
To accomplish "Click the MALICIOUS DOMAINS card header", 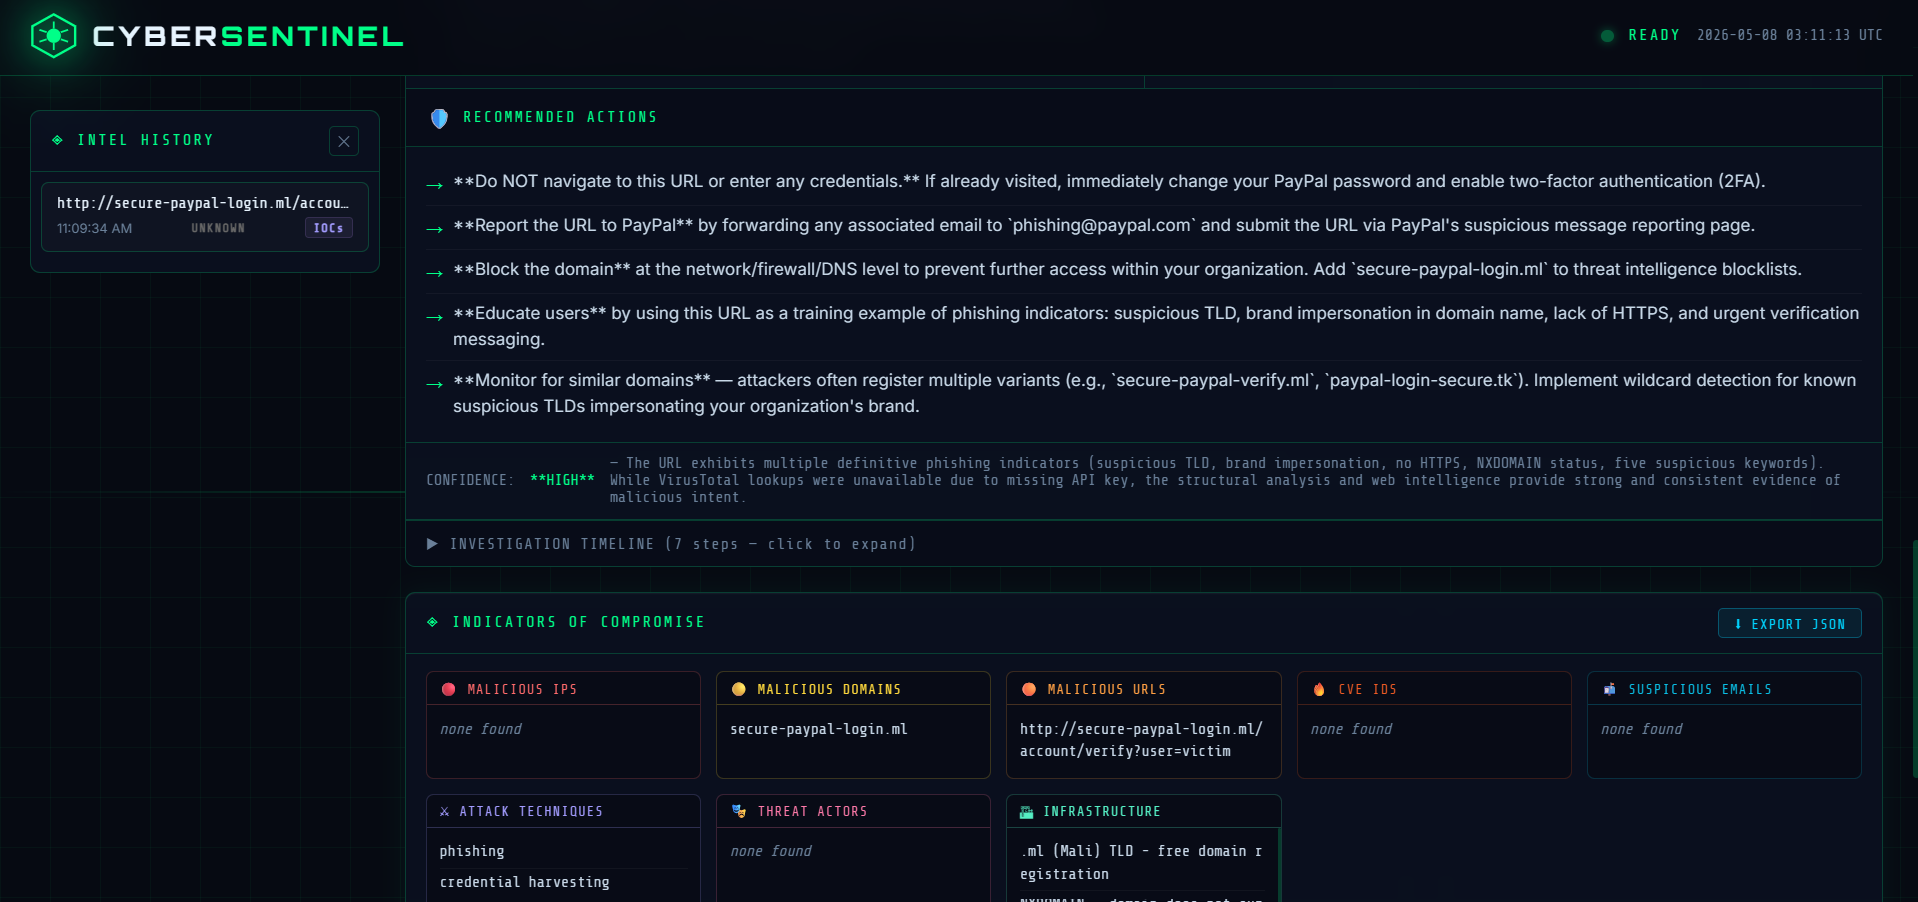I will 853,689.
